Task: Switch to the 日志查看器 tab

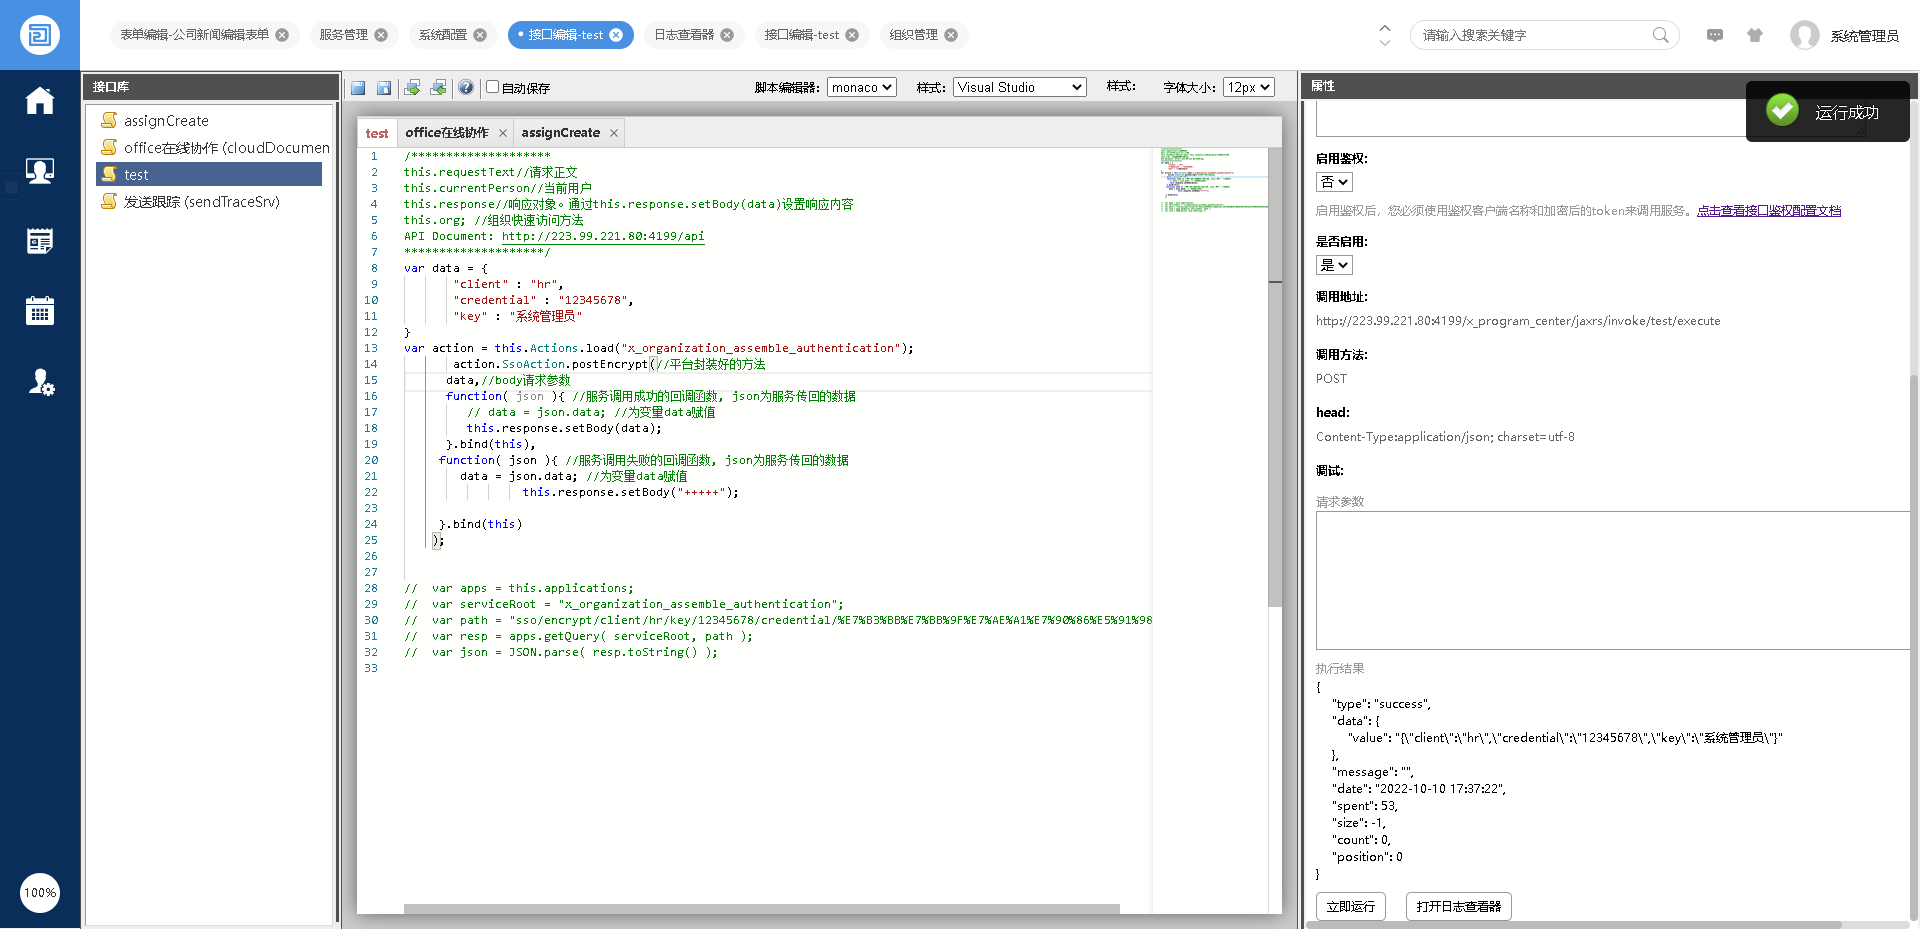Action: tap(684, 35)
